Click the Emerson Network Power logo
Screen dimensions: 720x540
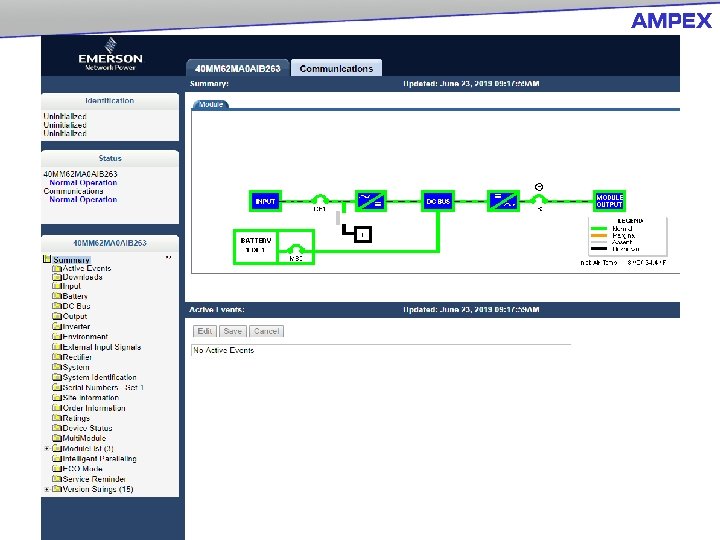click(110, 56)
